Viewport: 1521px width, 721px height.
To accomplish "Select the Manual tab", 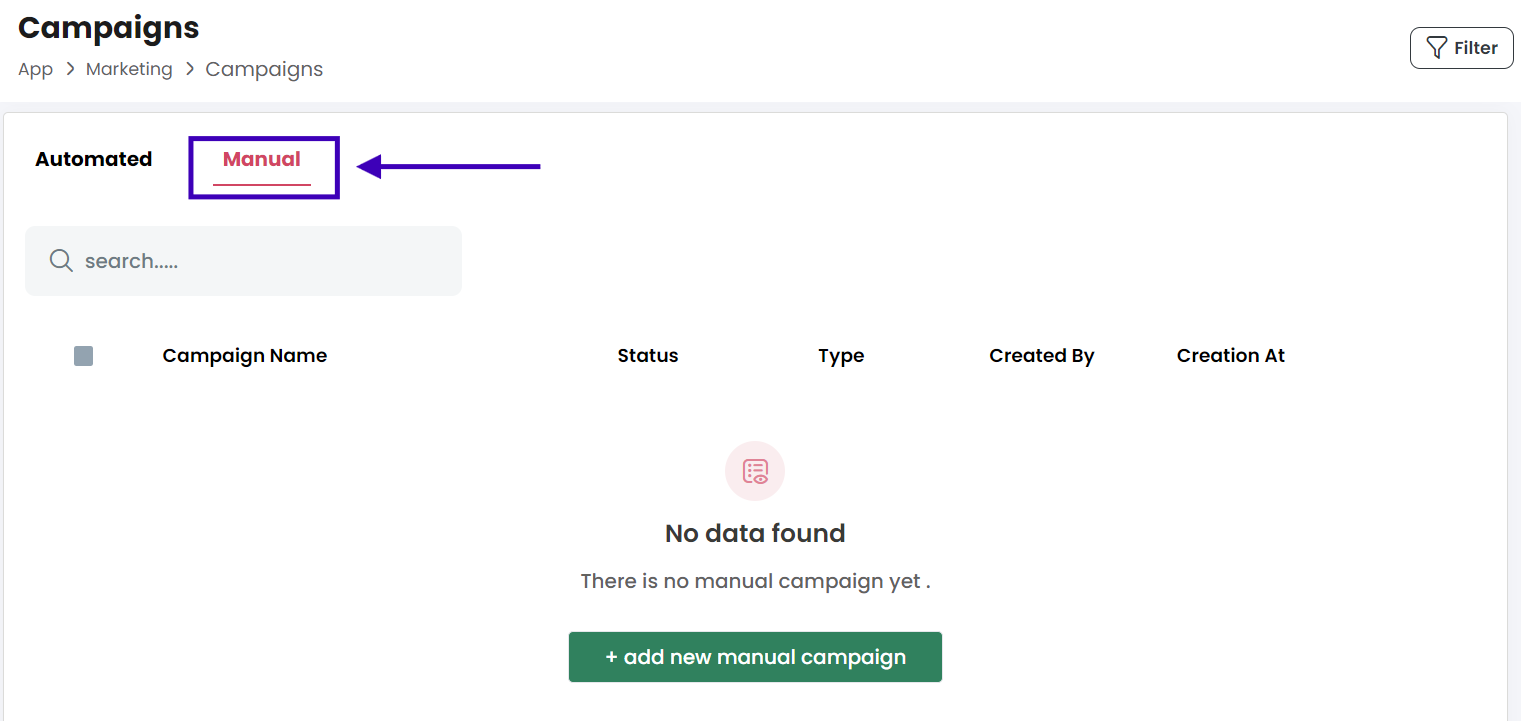I will (262, 159).
